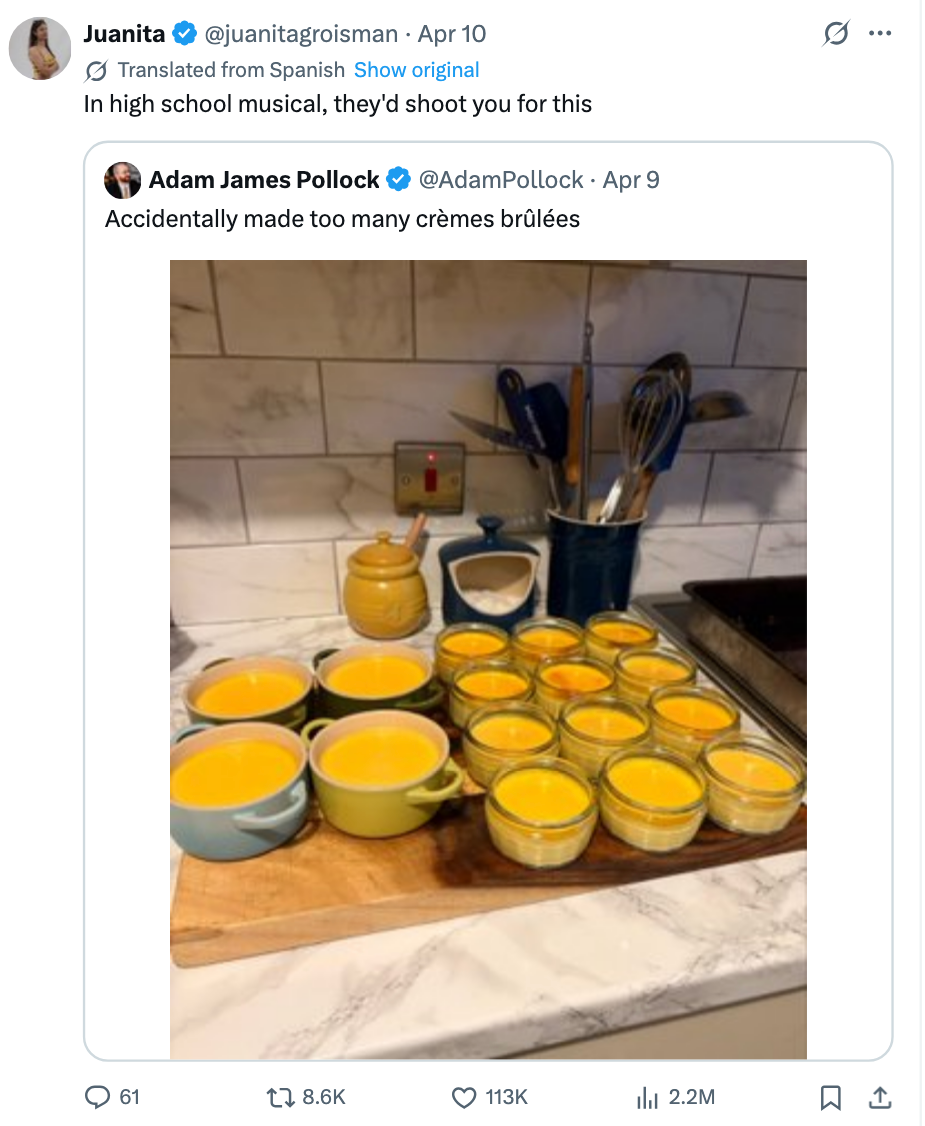View analytics showing 2.2M views

(x=647, y=1097)
